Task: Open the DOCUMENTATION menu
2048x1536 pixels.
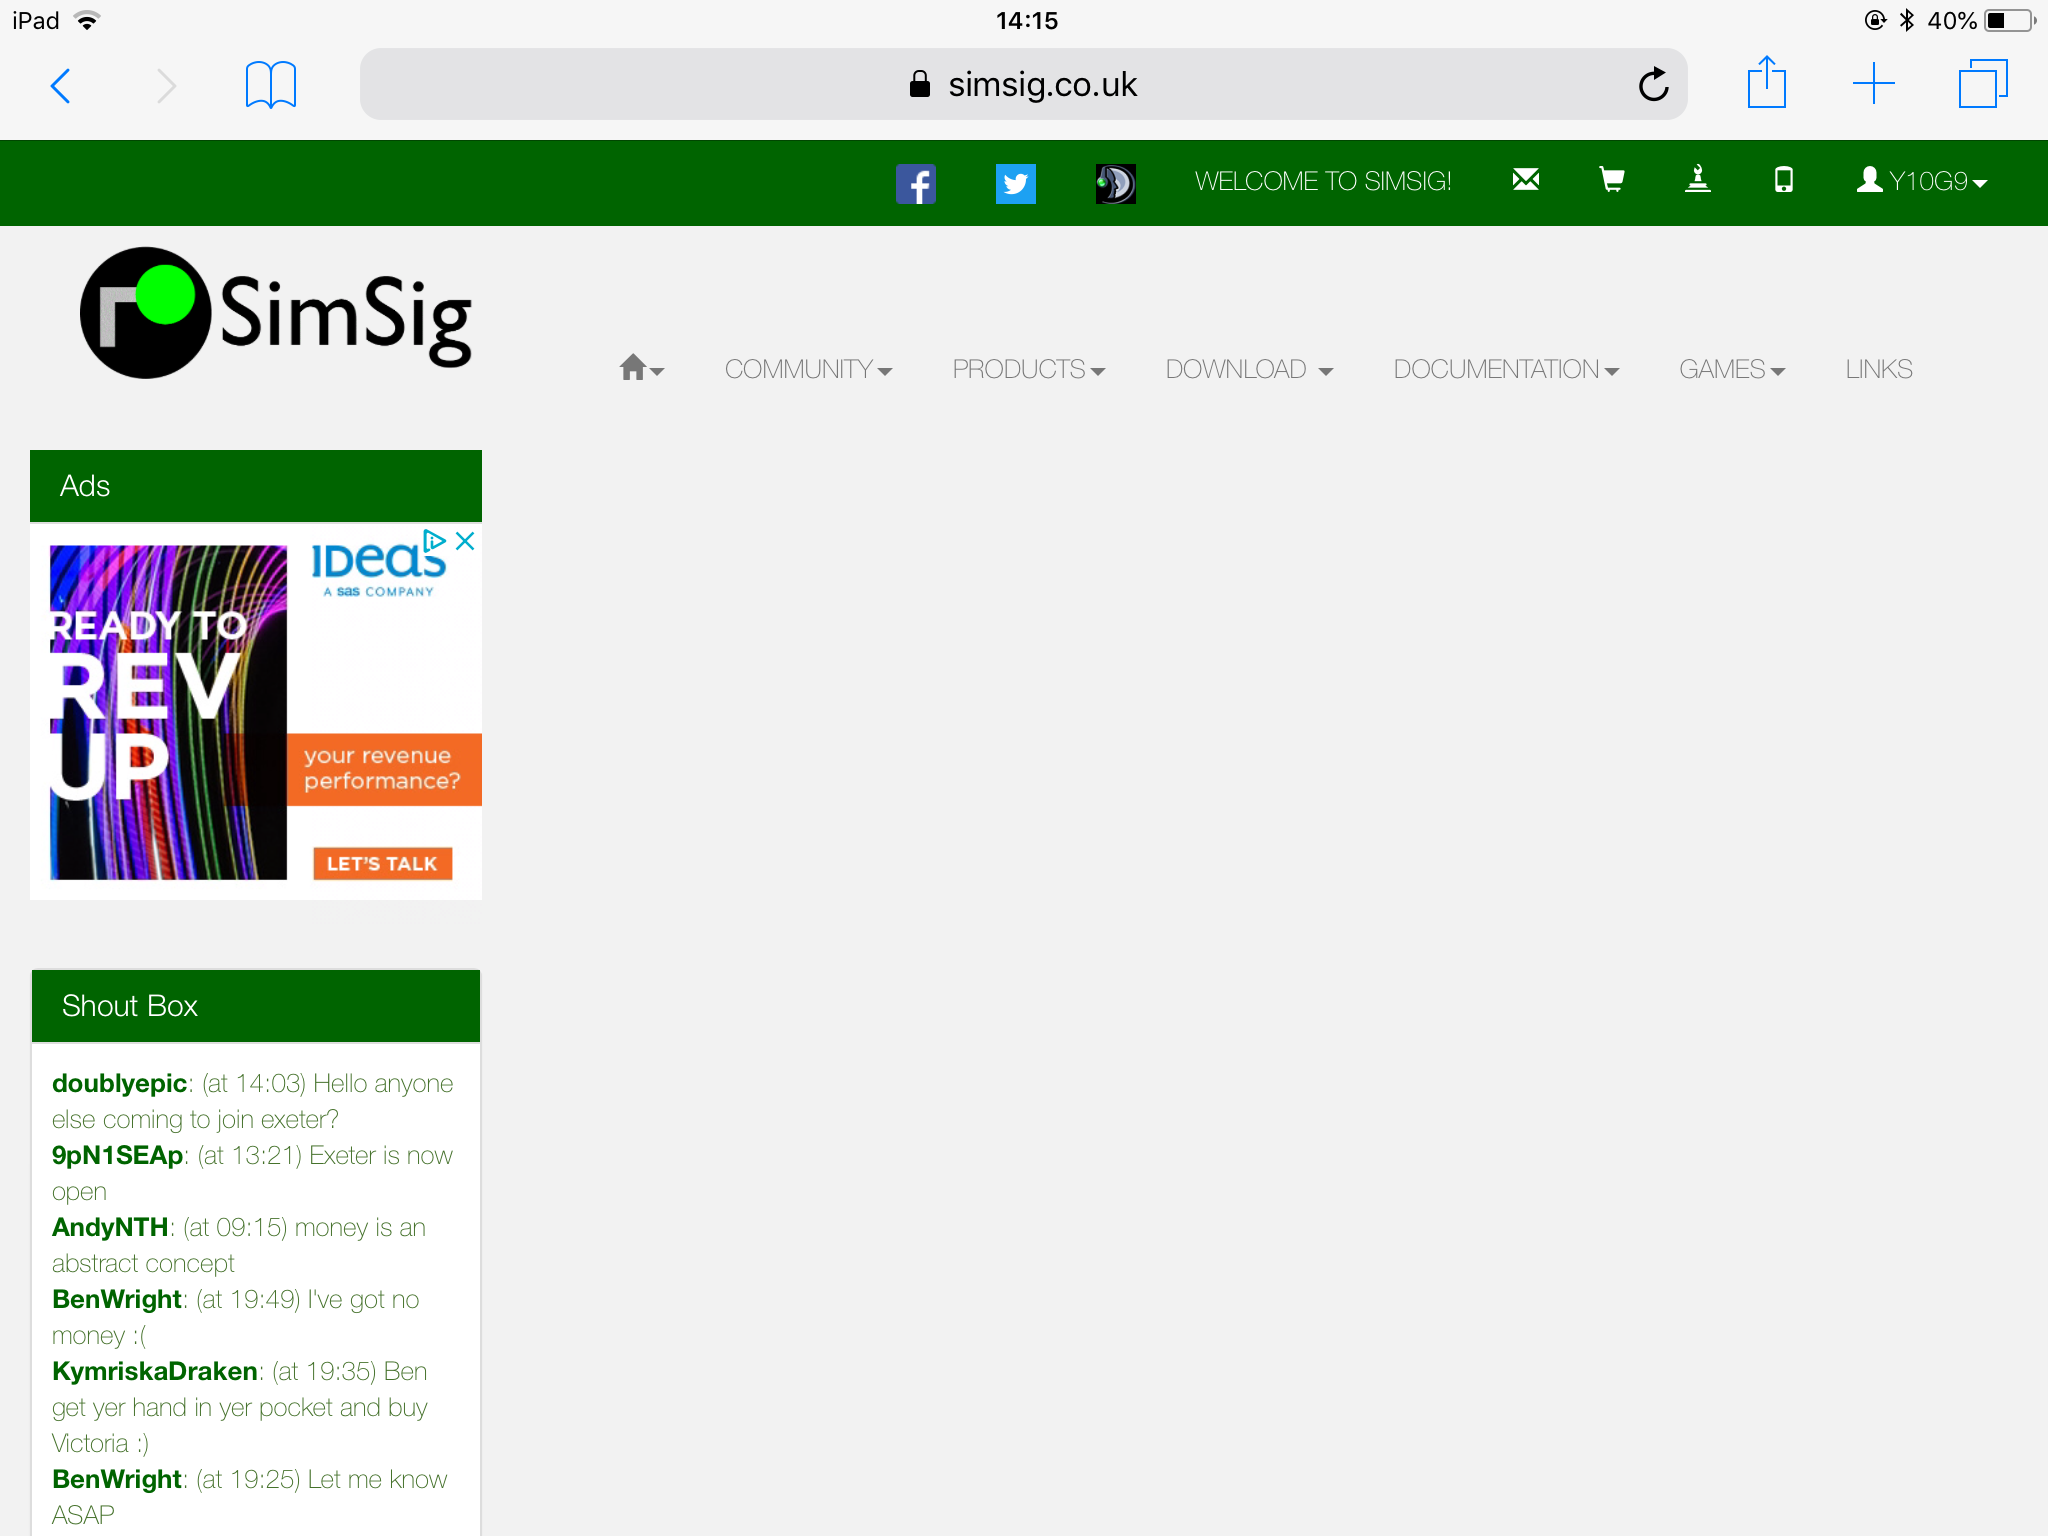Action: click(x=1506, y=369)
